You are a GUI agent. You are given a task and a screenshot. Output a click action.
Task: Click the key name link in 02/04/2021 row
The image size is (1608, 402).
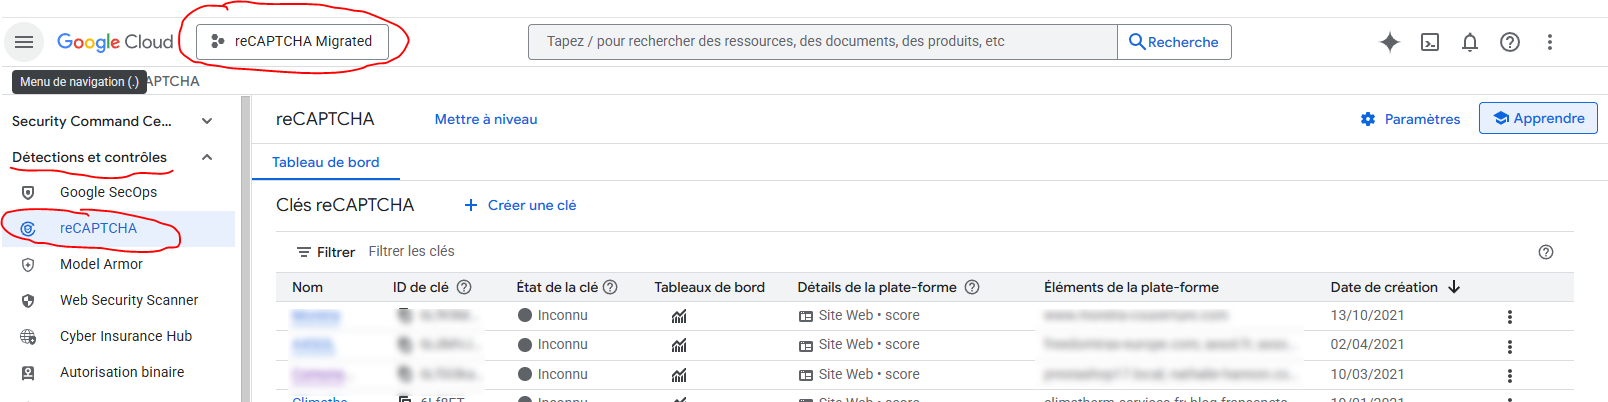[x=313, y=345]
